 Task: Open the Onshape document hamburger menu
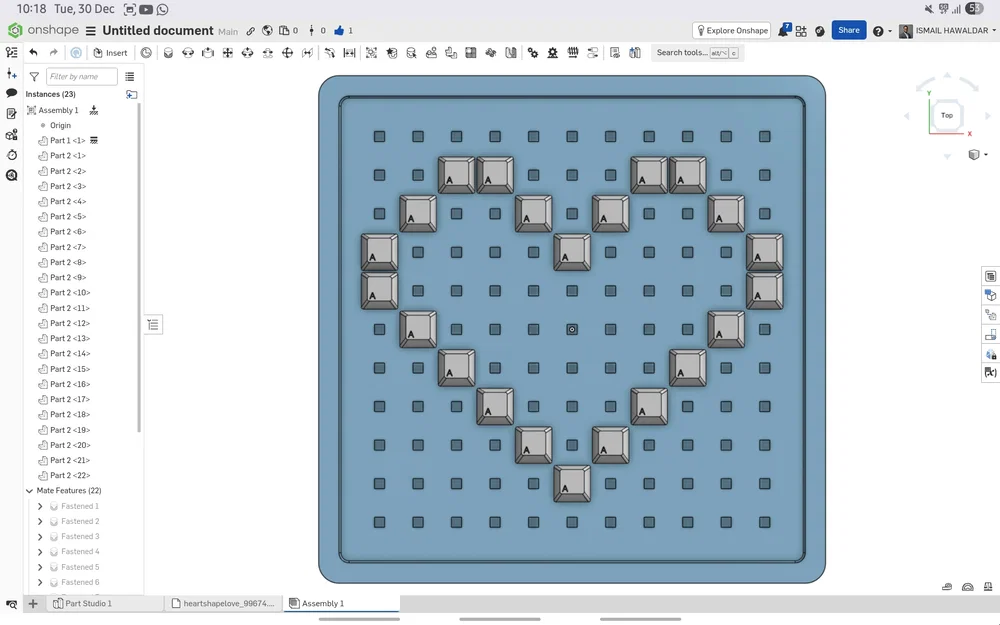tap(91, 31)
